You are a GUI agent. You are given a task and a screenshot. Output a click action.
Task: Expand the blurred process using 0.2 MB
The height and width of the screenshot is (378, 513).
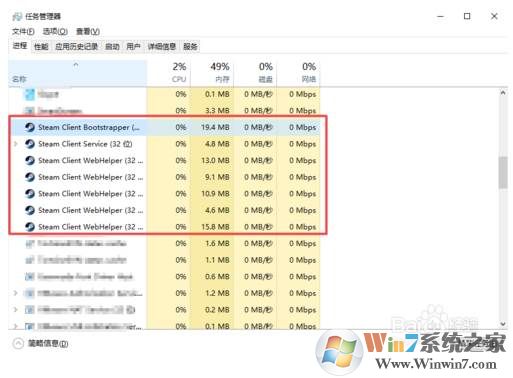16,310
